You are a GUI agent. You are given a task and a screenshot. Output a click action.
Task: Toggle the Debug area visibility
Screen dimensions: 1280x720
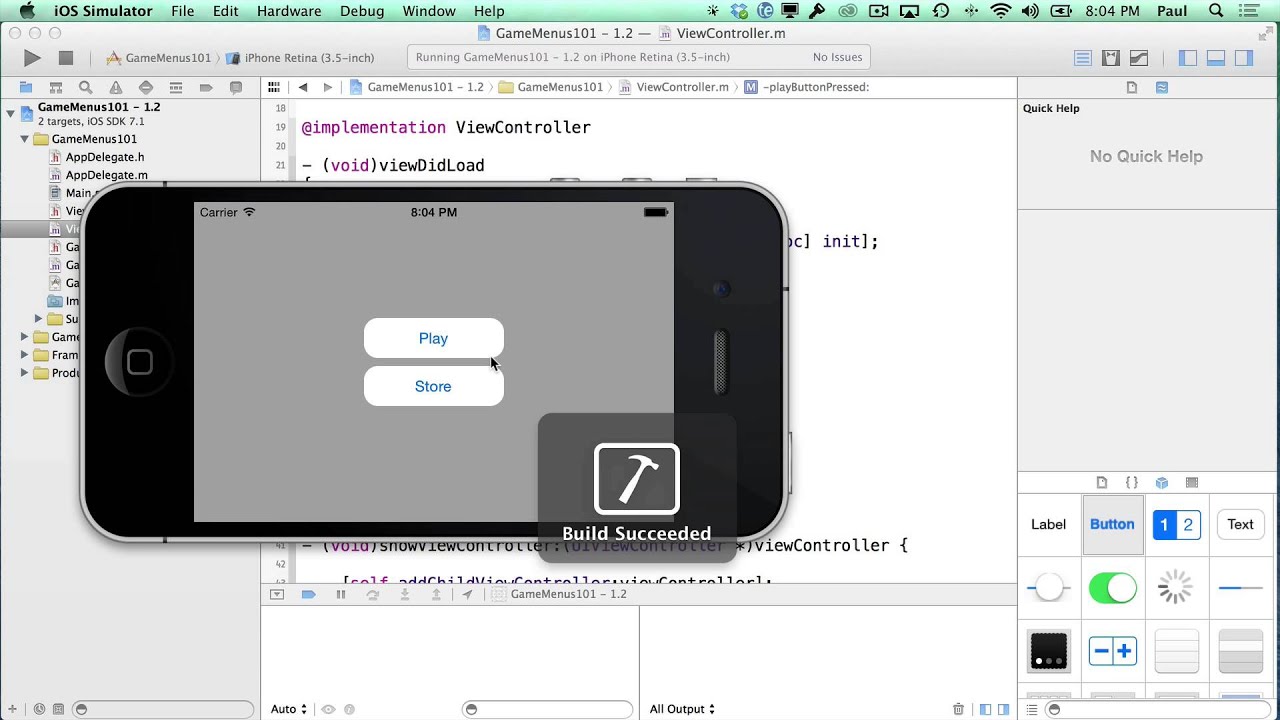1216,58
